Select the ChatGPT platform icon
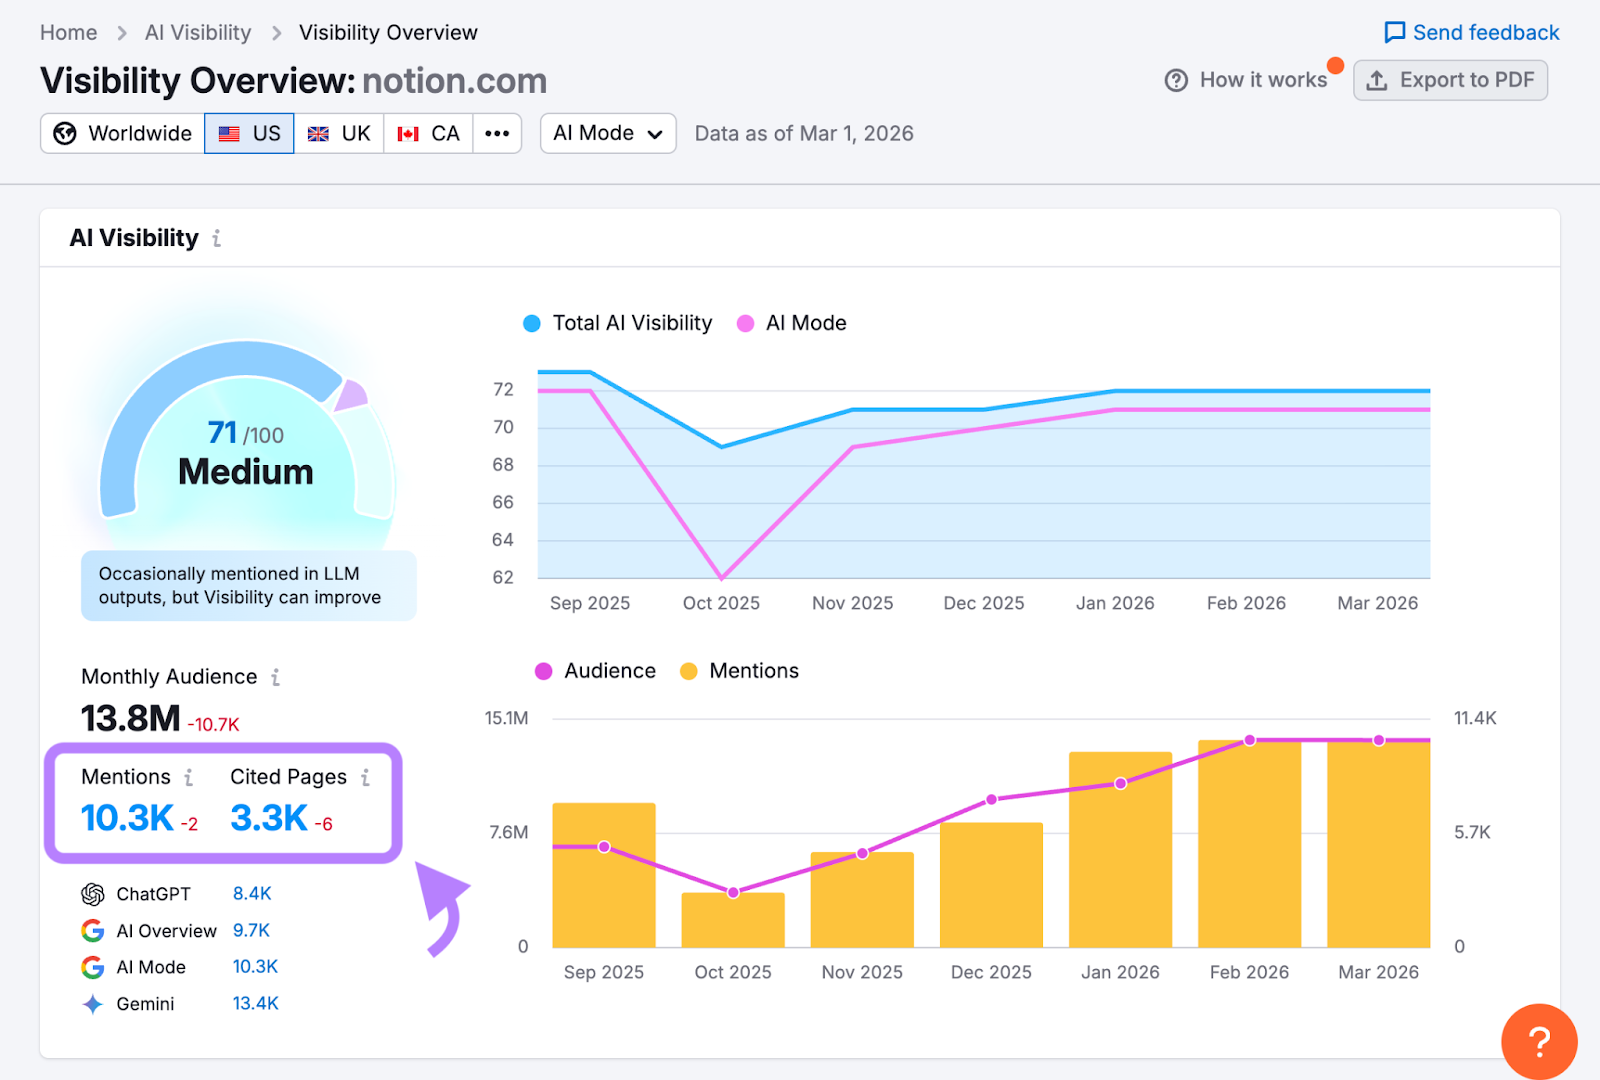 click(x=92, y=894)
